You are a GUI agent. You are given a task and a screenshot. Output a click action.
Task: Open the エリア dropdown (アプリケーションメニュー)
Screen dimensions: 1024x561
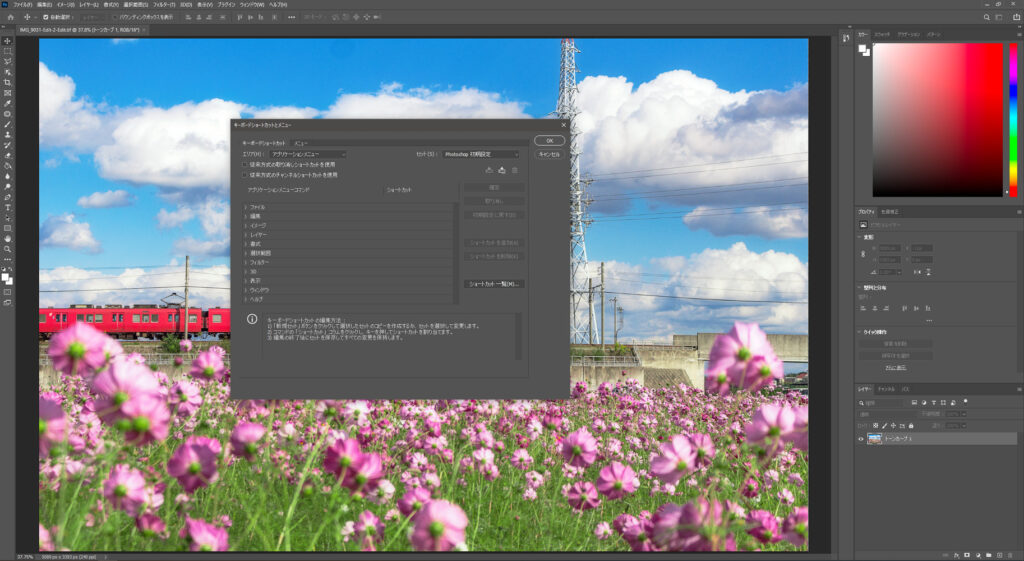coord(306,154)
